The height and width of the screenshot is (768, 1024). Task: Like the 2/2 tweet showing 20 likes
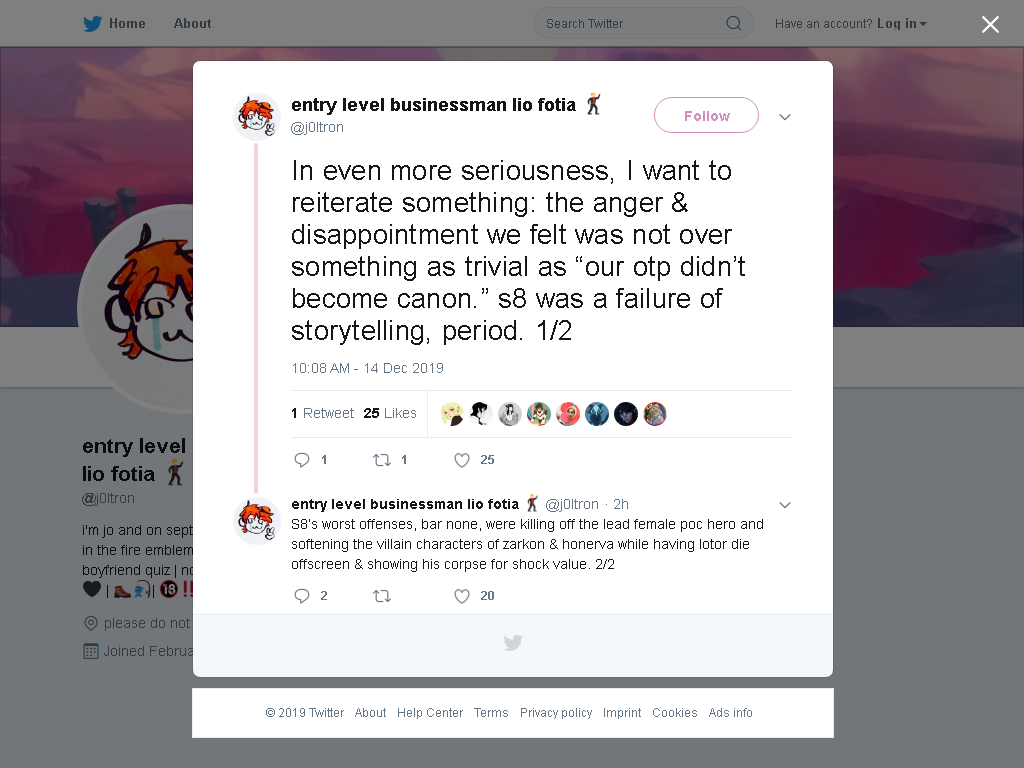(462, 596)
